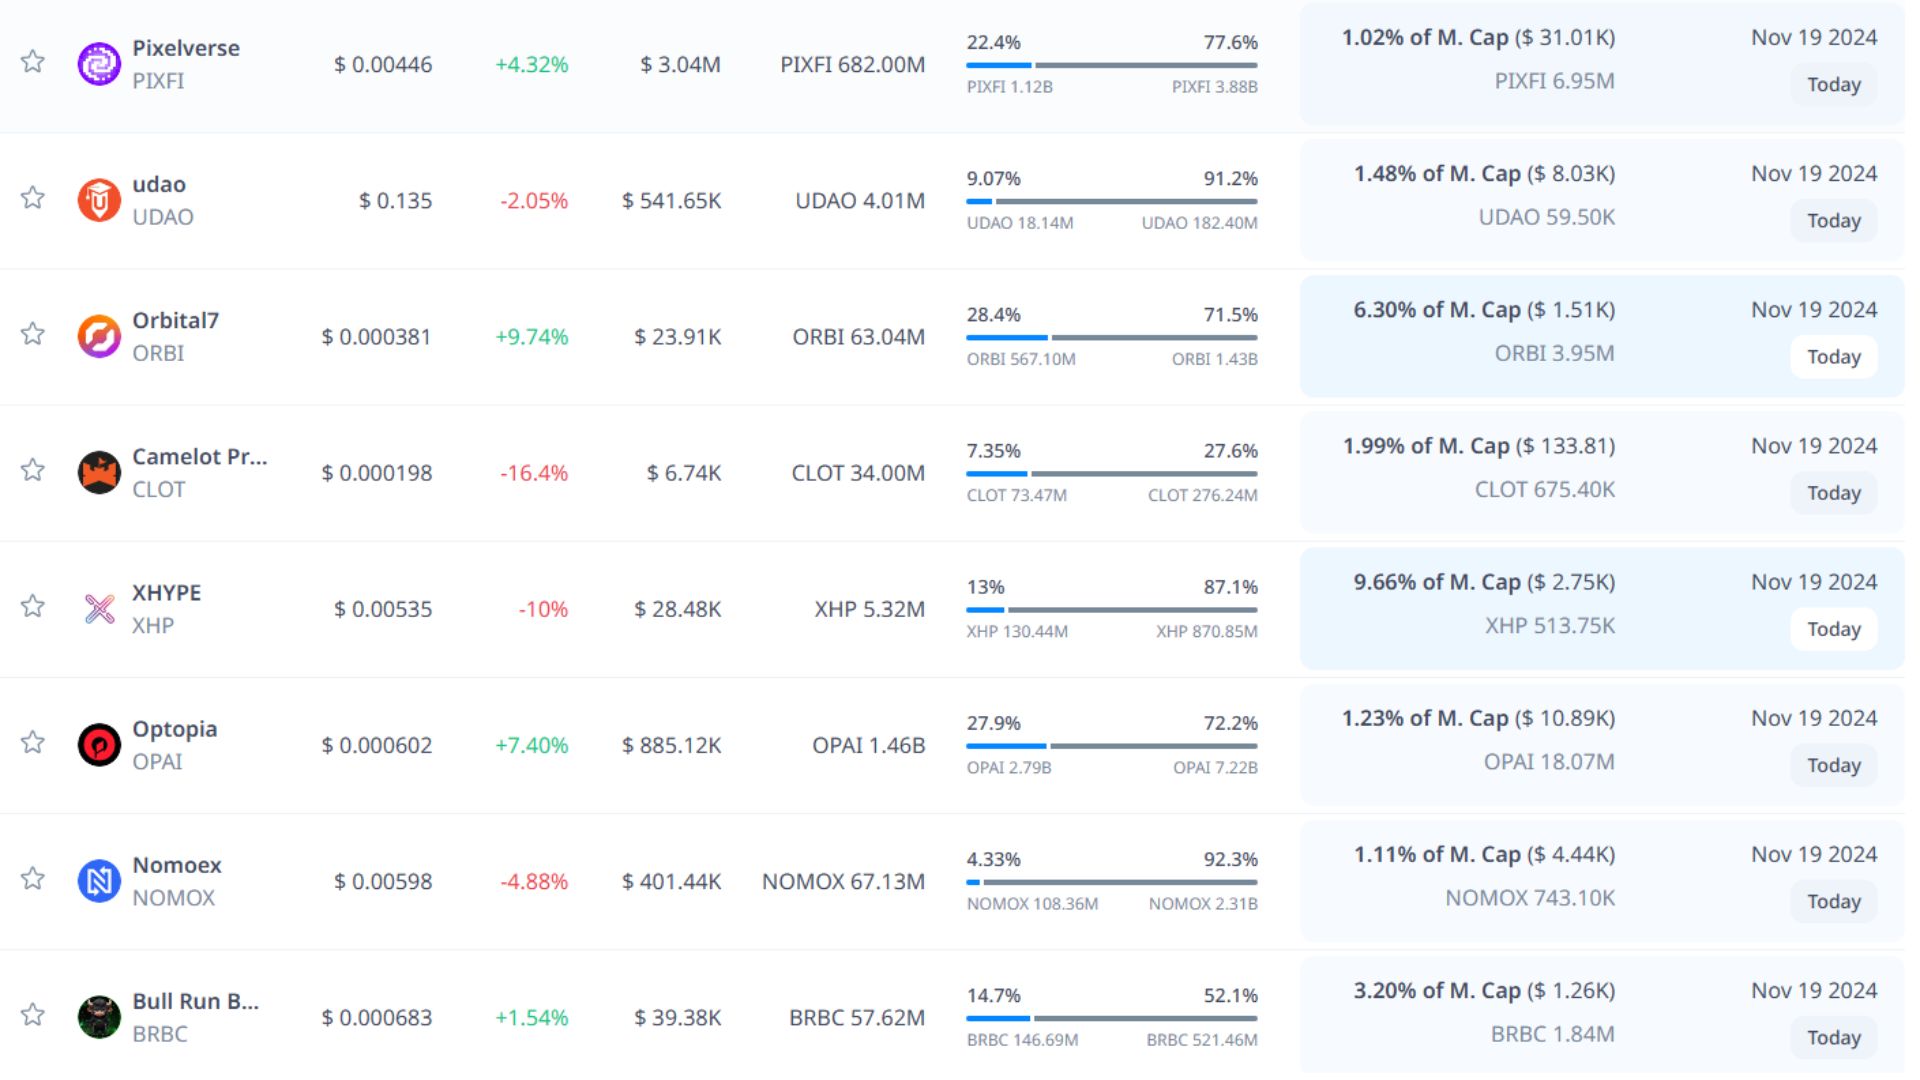Click the Optopia red-black logo
Image resolution: width=1920 pixels, height=1080 pixels.
click(99, 744)
